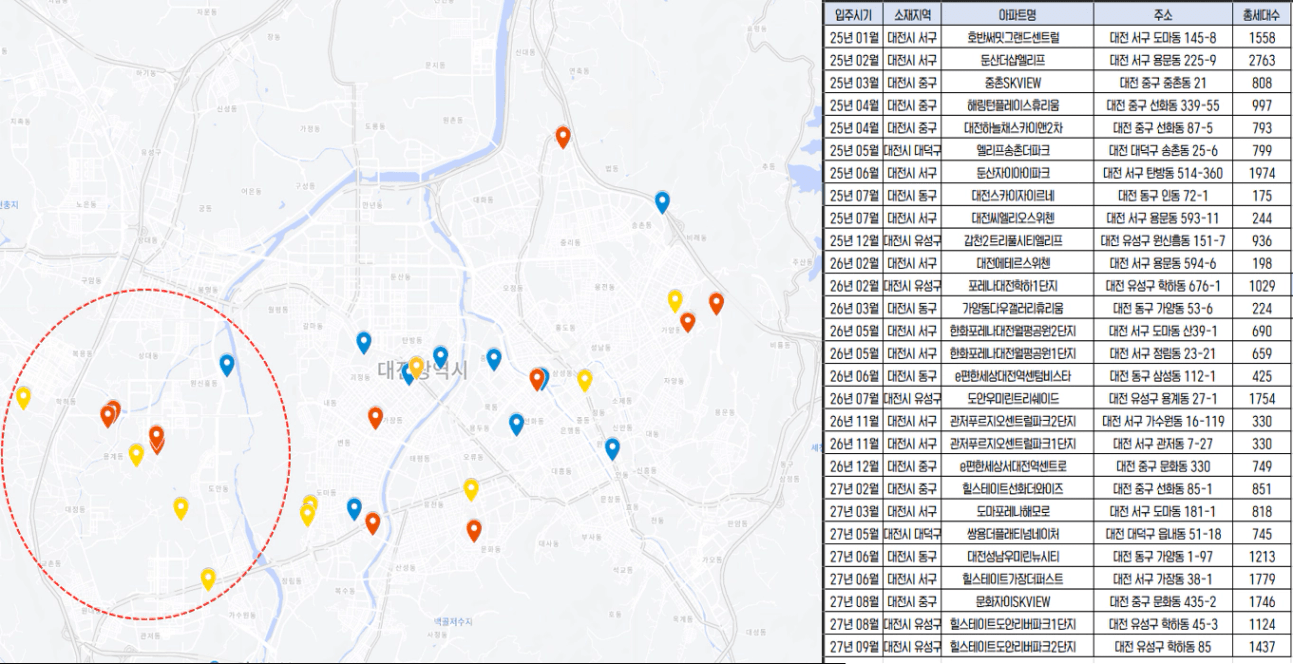Click the red pin overlapping a blue pin at 삼성동

pyautogui.click(x=537, y=379)
